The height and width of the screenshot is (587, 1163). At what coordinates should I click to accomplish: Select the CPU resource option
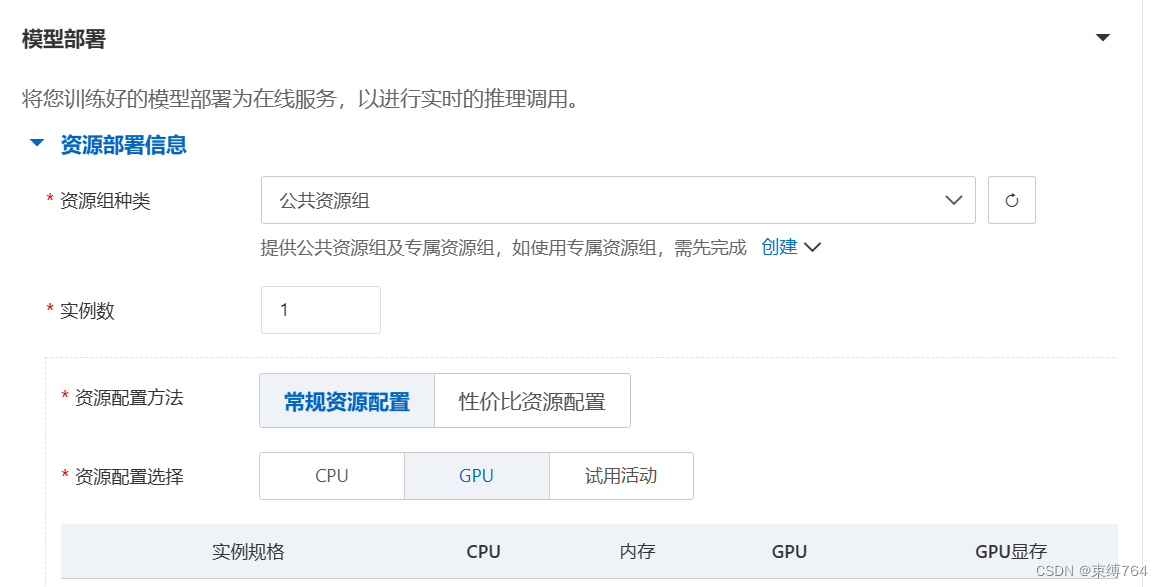point(331,476)
